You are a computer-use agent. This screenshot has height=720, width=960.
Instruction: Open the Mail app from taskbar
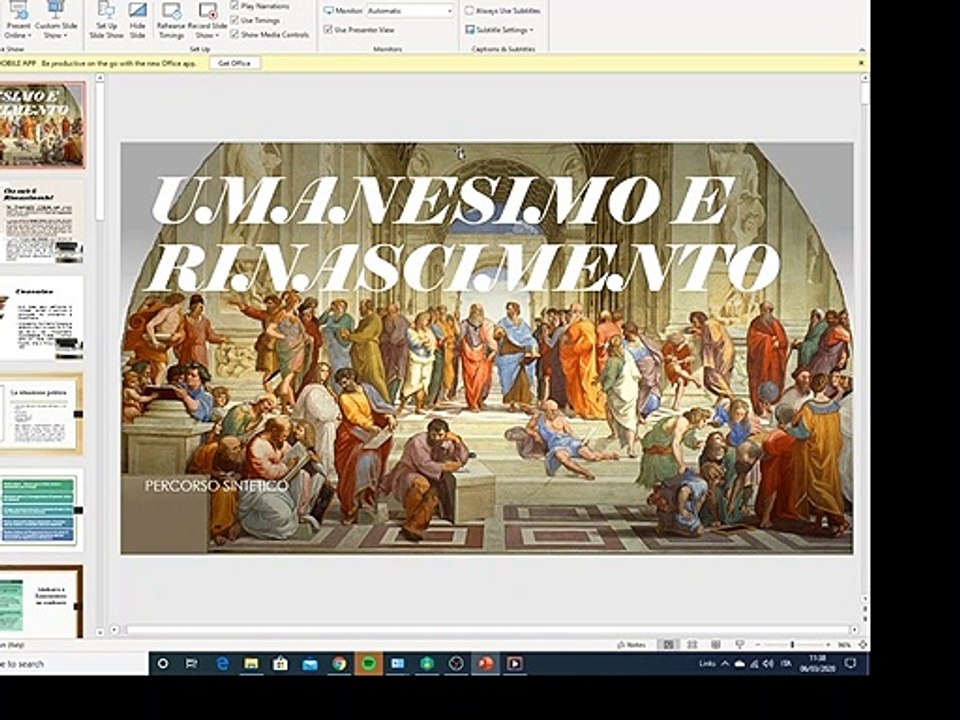pyautogui.click(x=310, y=664)
